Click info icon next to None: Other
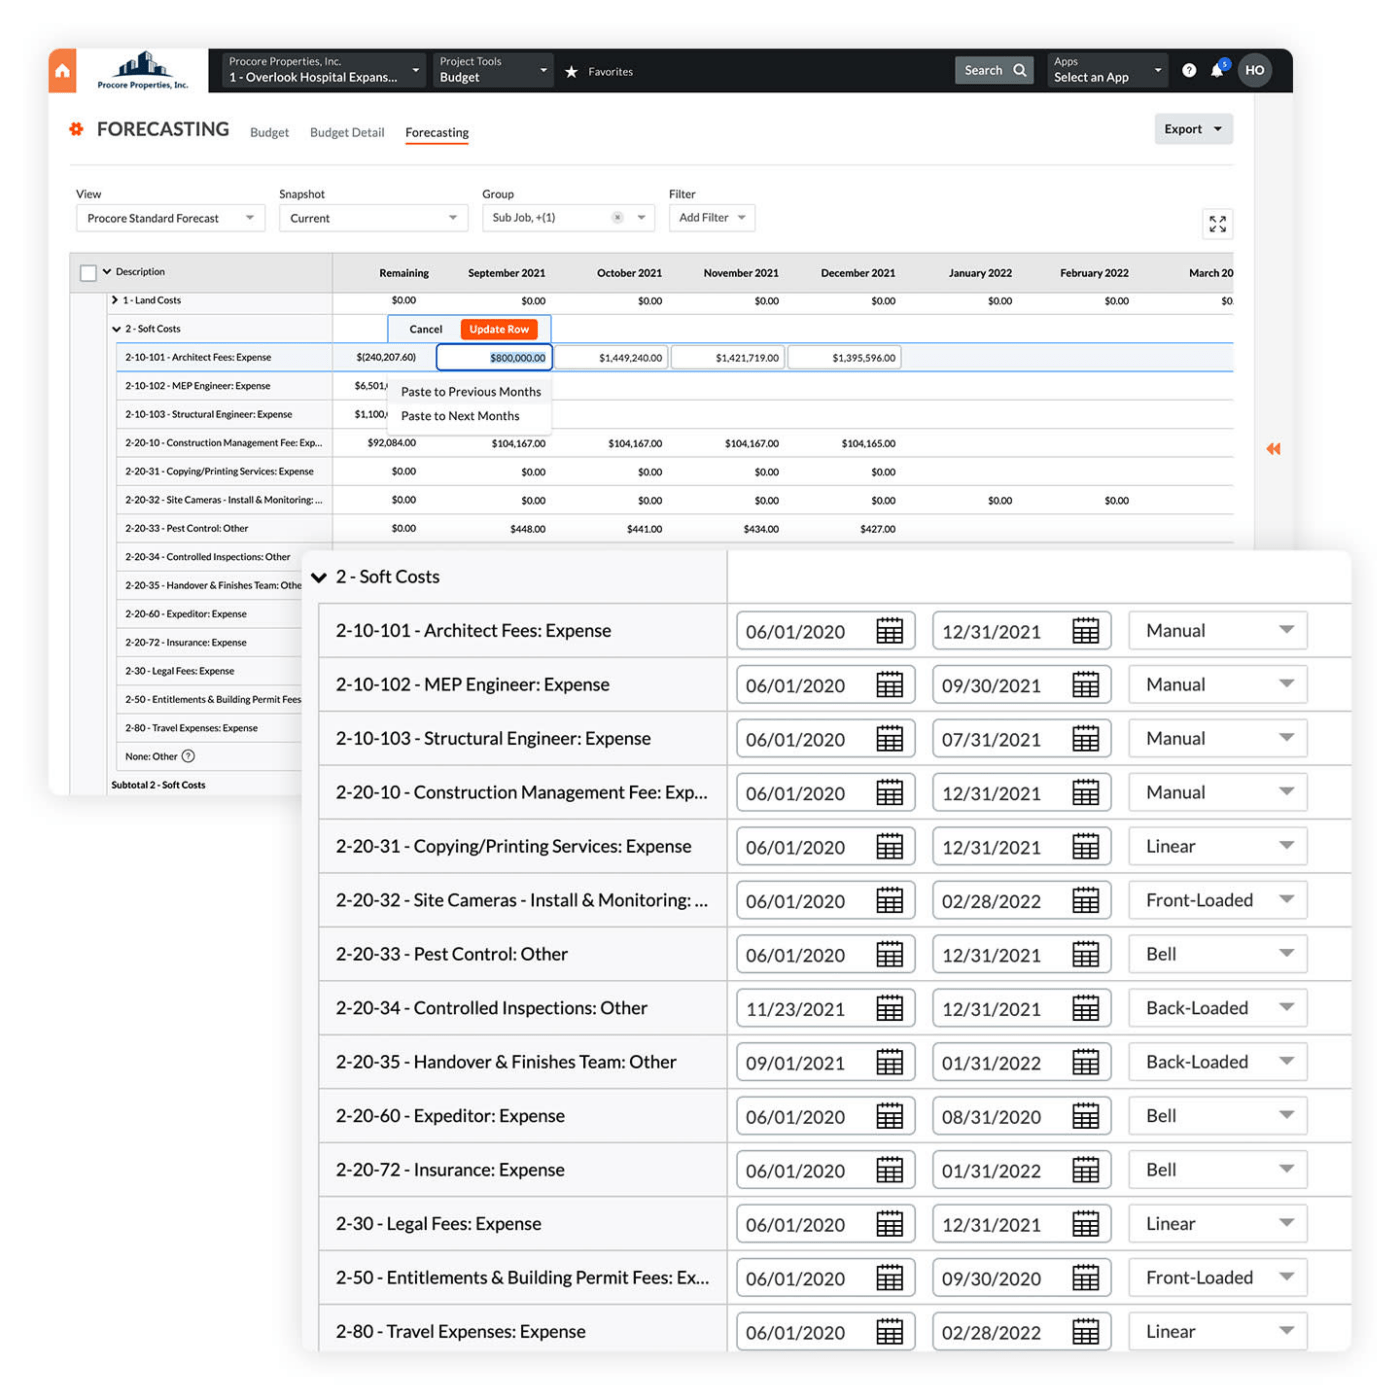This screenshot has height=1400, width=1400. point(188,756)
